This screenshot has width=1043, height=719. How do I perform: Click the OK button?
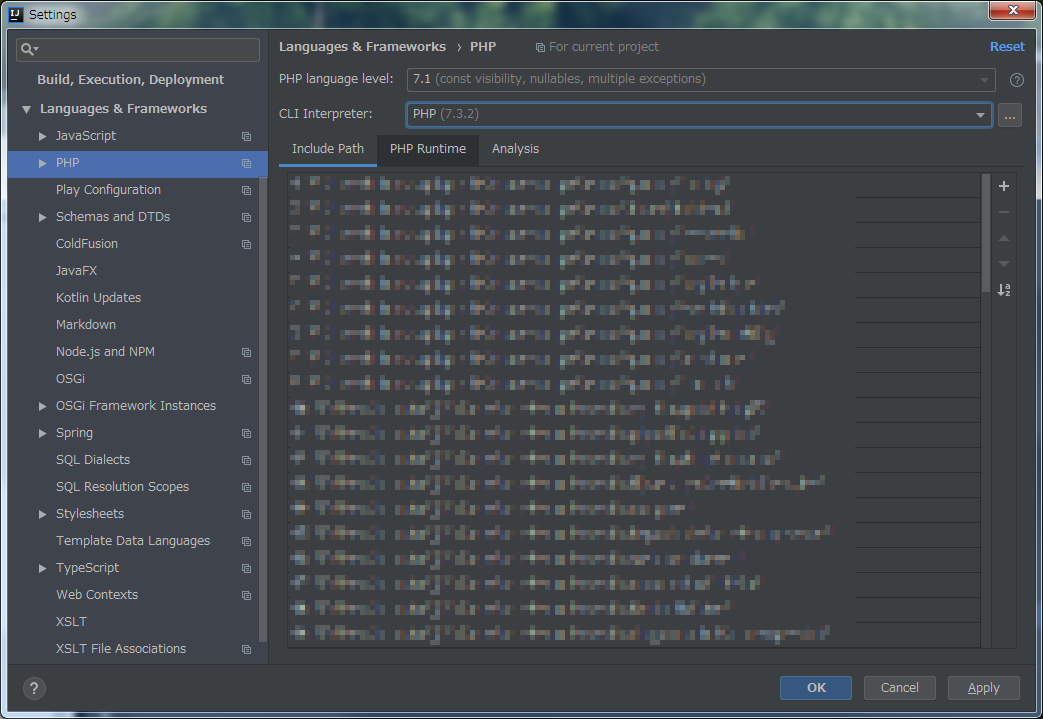pos(816,688)
